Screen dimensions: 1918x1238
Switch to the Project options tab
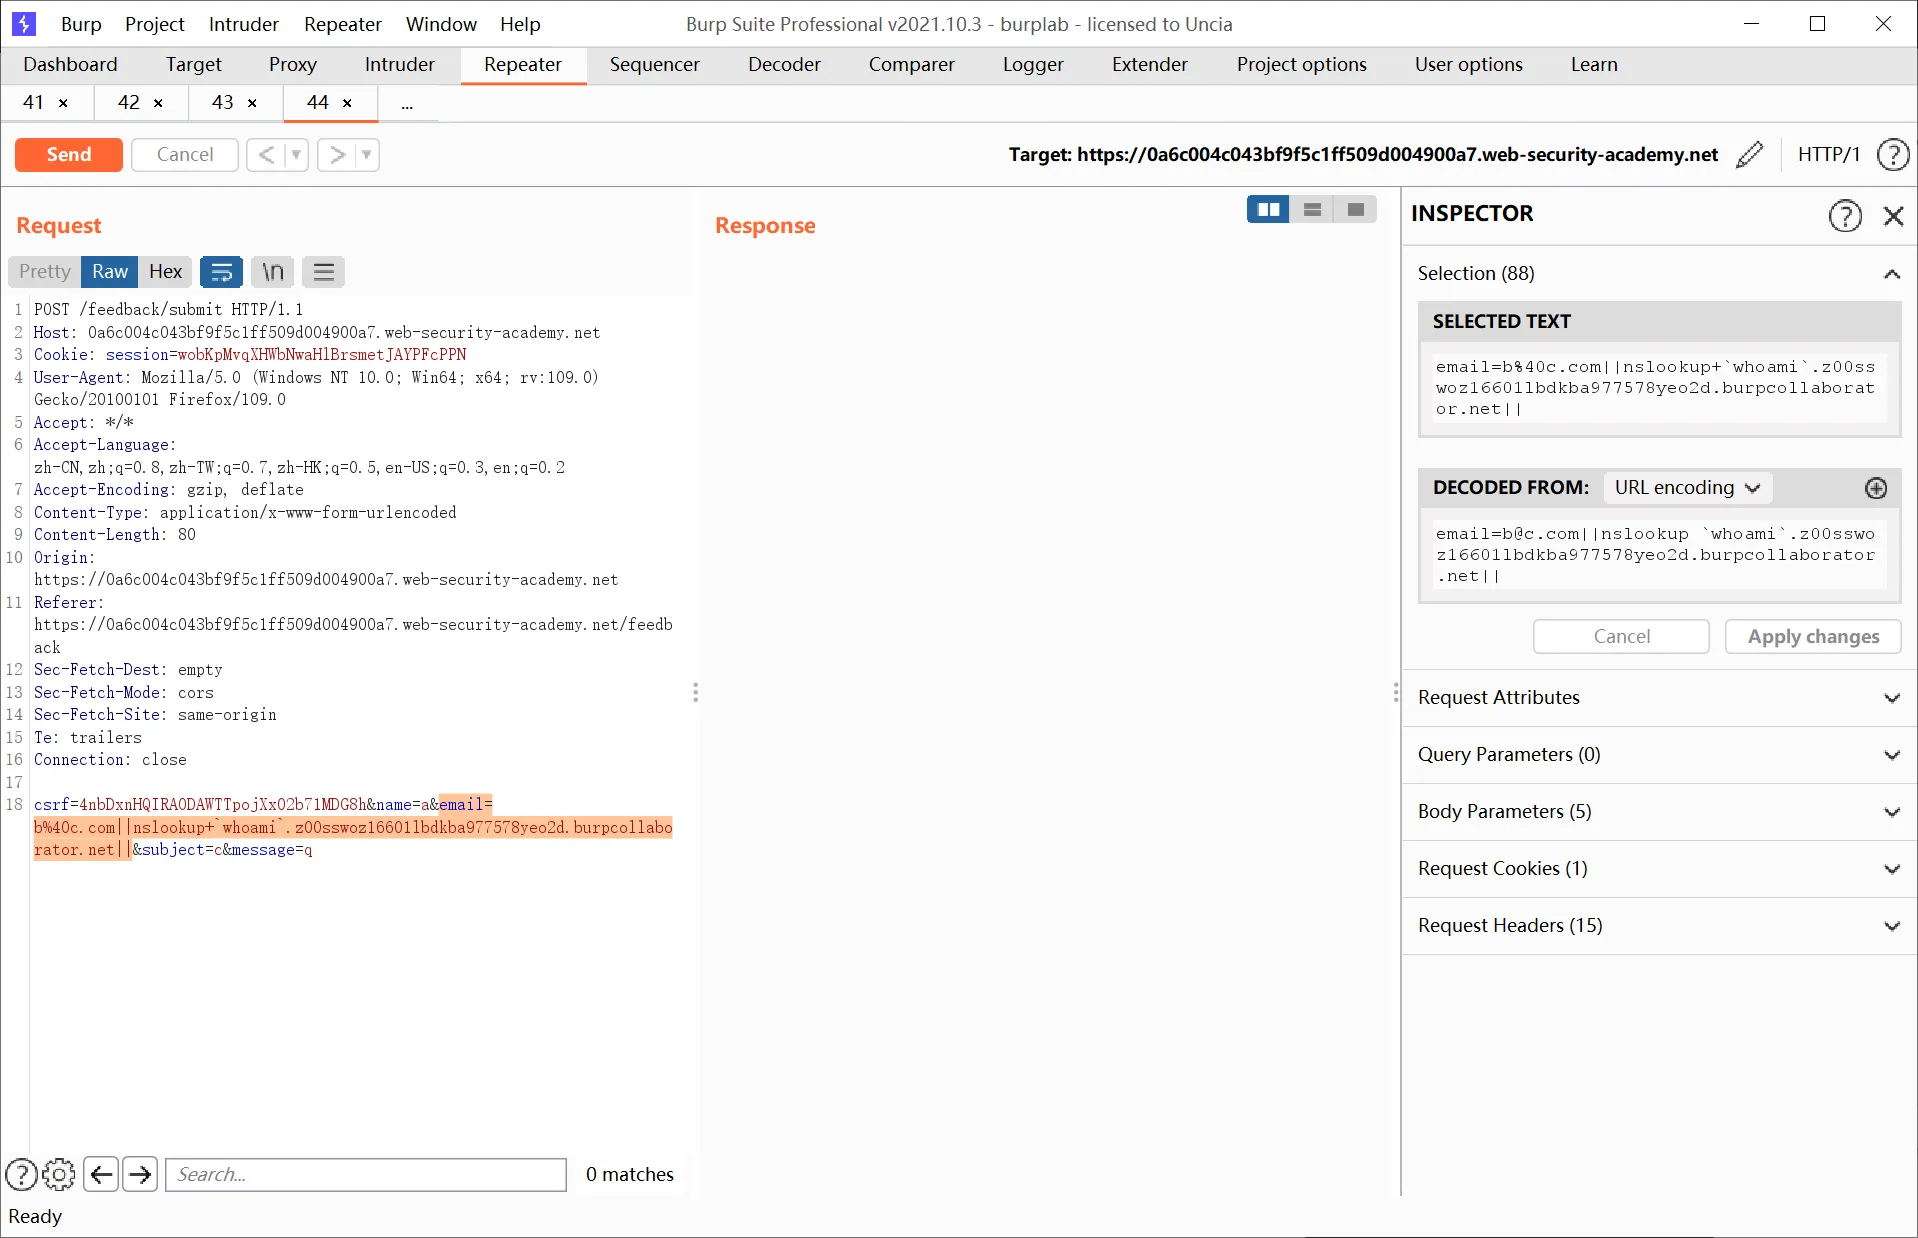click(1301, 65)
